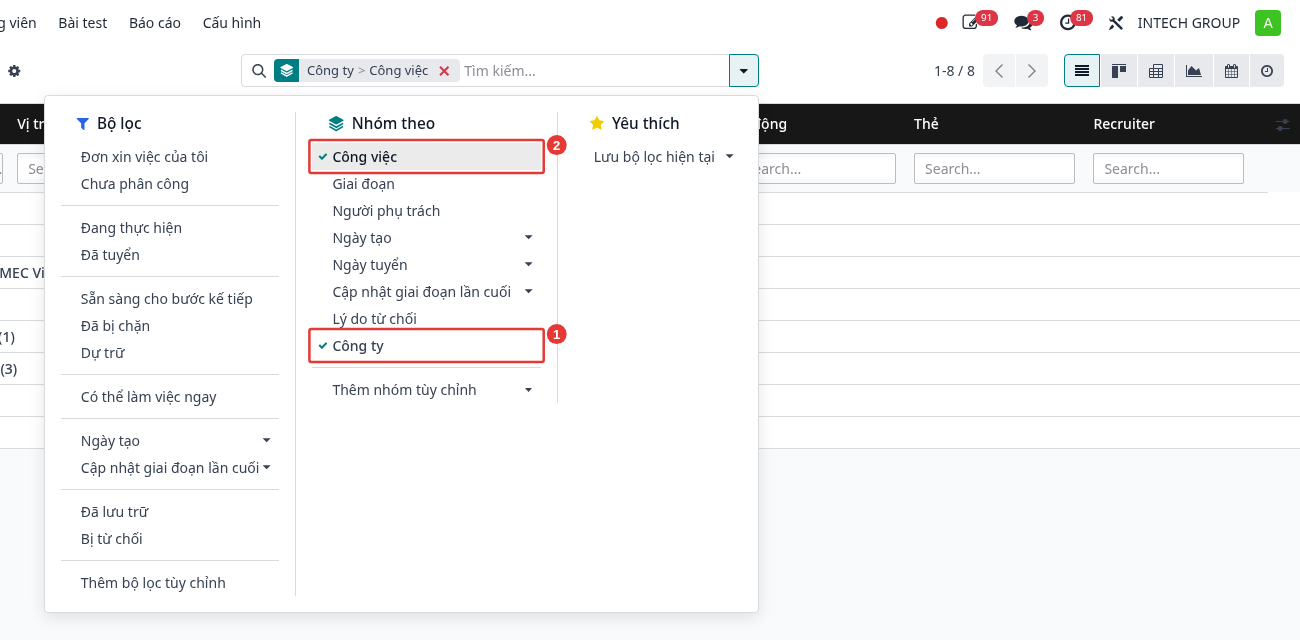The image size is (1300, 640).
Task: Focus the Tìm kiếm search field
Action: pos(594,71)
